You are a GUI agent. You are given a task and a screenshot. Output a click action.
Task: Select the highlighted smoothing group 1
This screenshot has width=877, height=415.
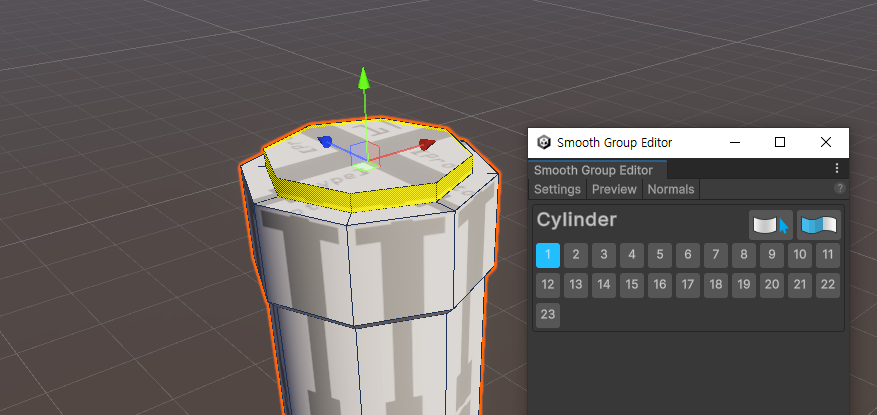coord(548,255)
